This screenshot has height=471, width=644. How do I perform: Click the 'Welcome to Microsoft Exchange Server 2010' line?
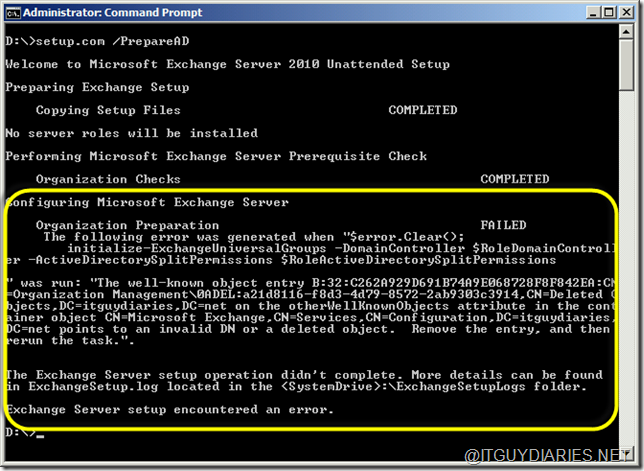point(227,64)
